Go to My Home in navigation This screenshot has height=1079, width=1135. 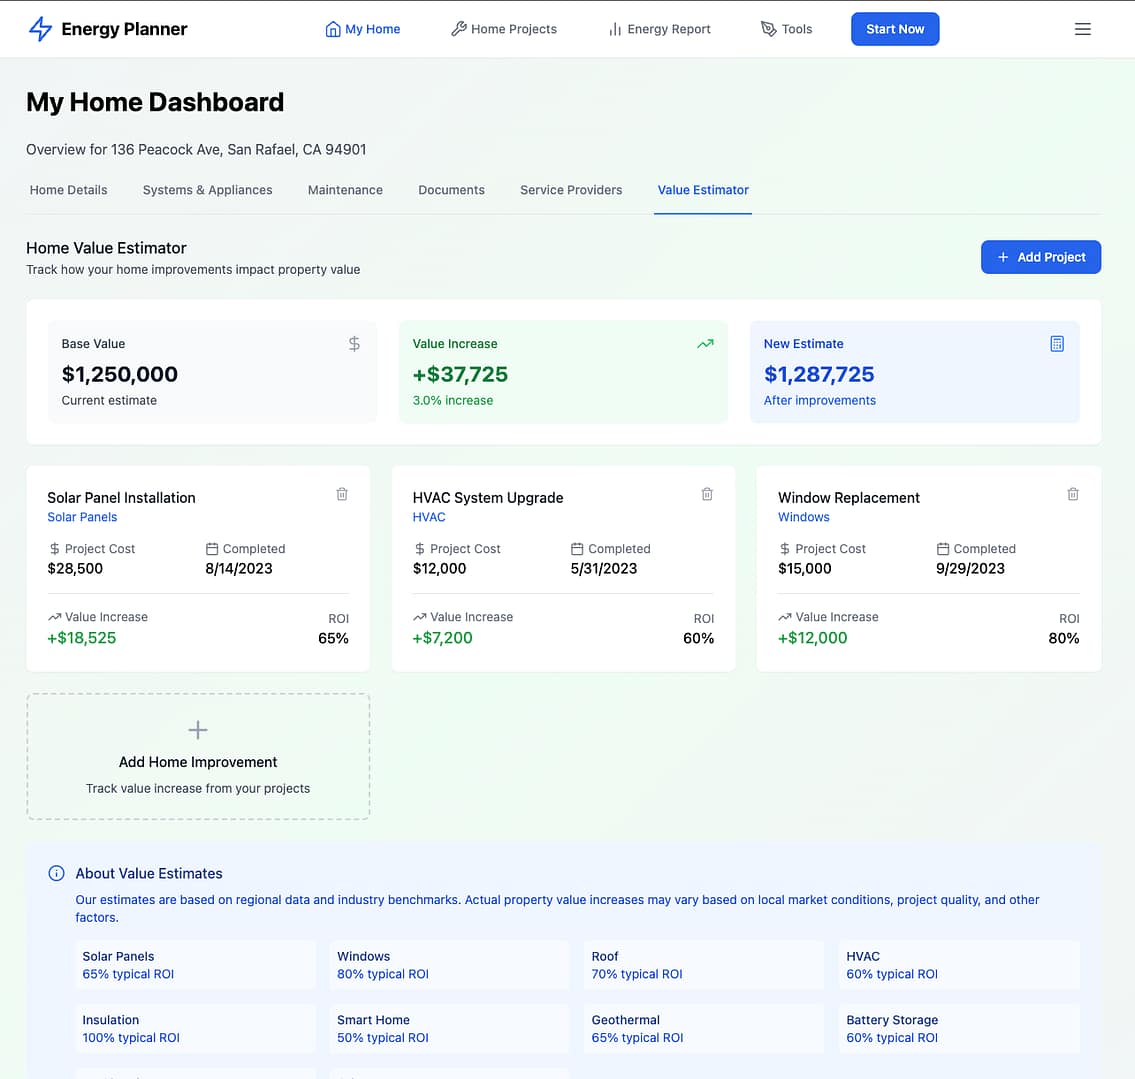(363, 29)
